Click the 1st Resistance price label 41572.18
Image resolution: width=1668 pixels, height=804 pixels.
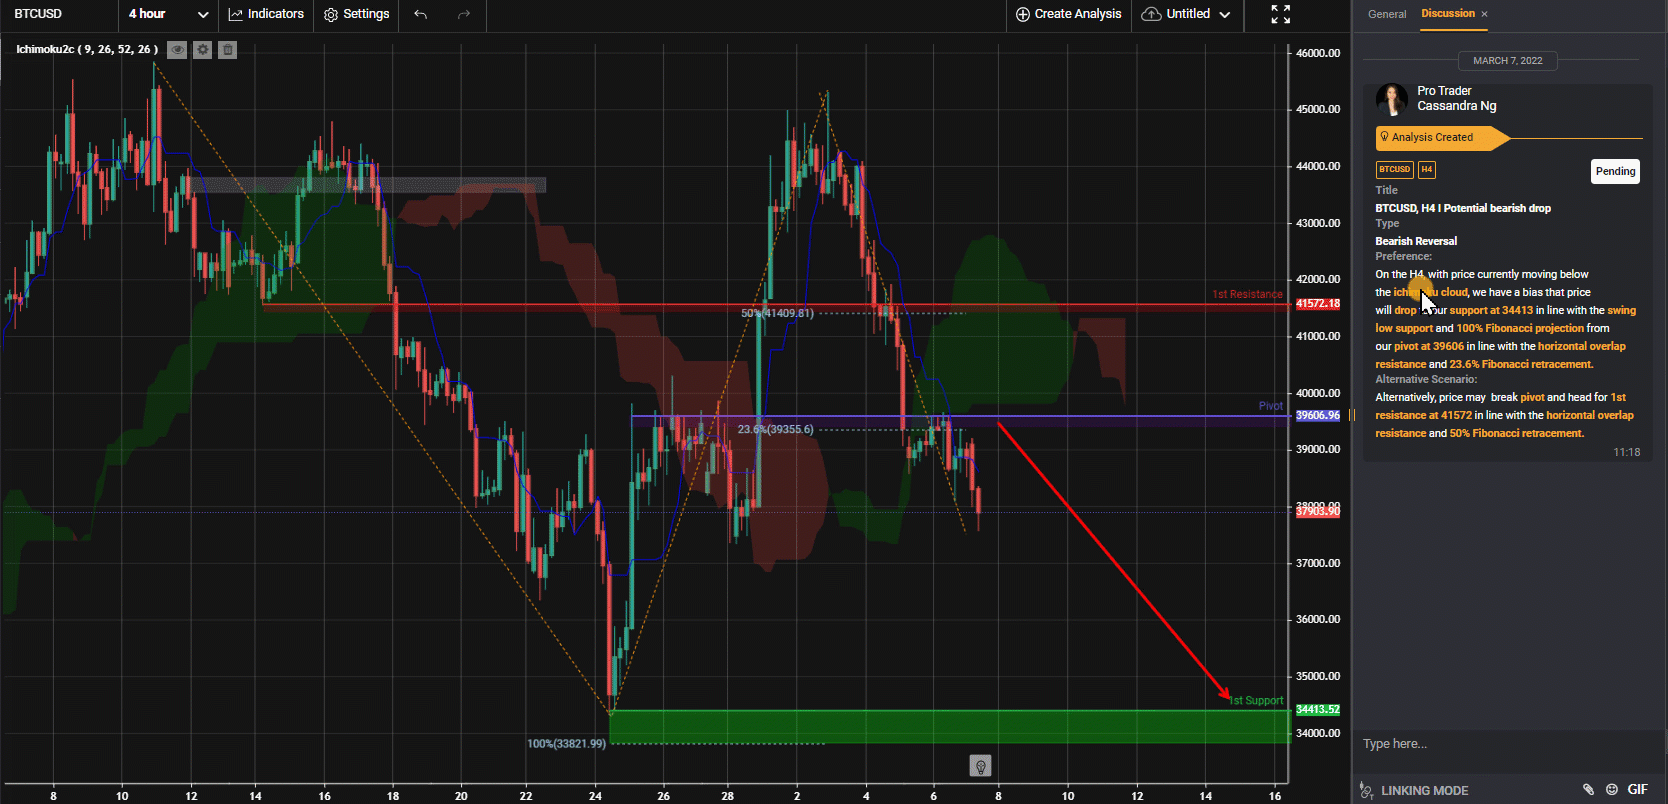coord(1318,304)
